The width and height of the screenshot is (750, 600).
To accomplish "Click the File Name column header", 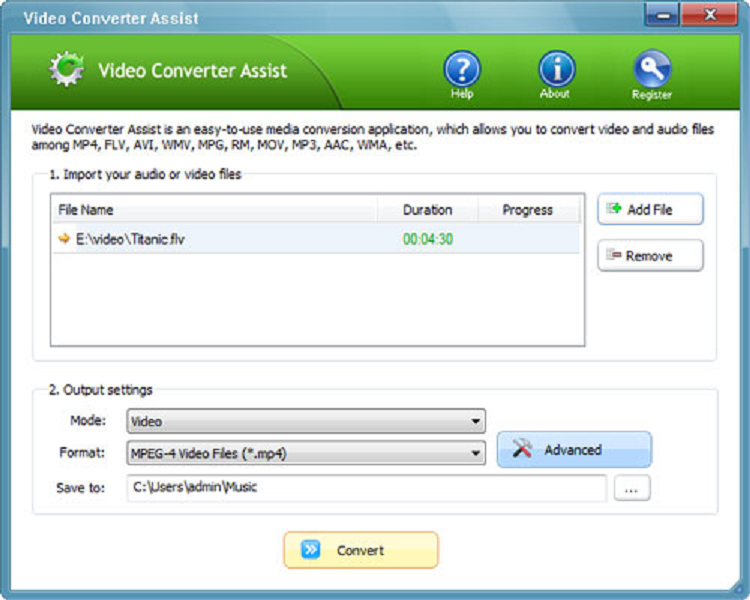I will (x=215, y=210).
